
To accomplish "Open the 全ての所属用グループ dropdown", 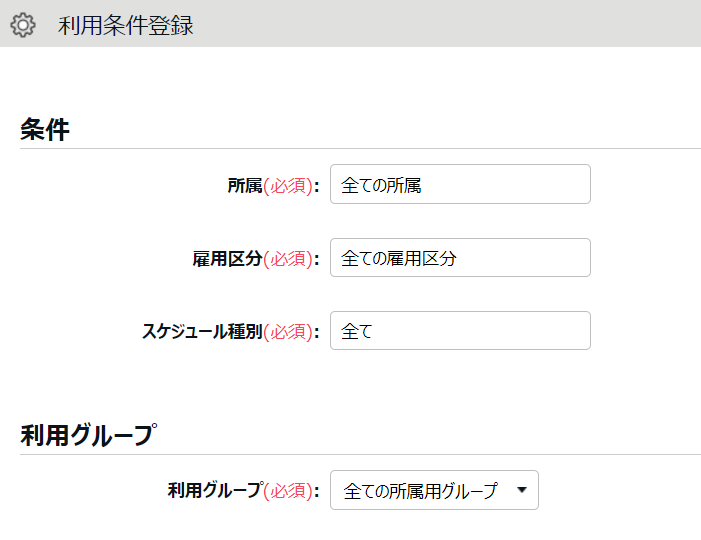I will coord(434,490).
